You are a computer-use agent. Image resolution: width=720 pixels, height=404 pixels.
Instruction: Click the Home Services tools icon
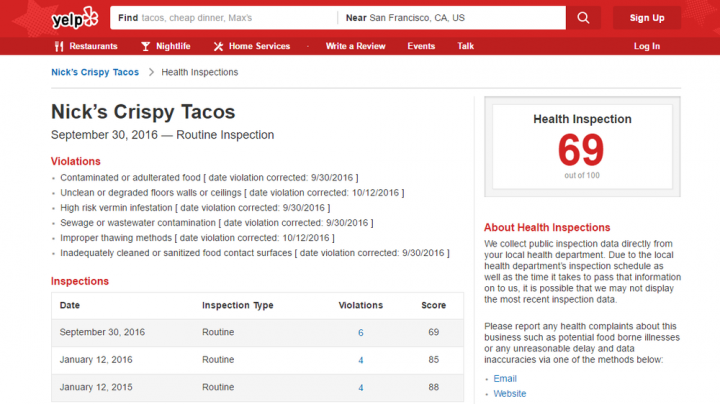point(218,46)
